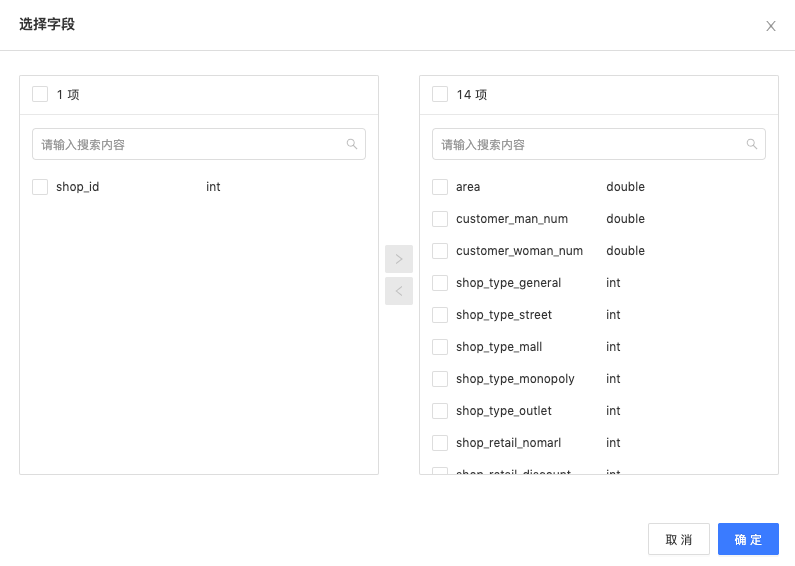This screenshot has height=566, width=795.
Task: Check the shop_retail_nomarl checkbox
Action: (x=440, y=442)
